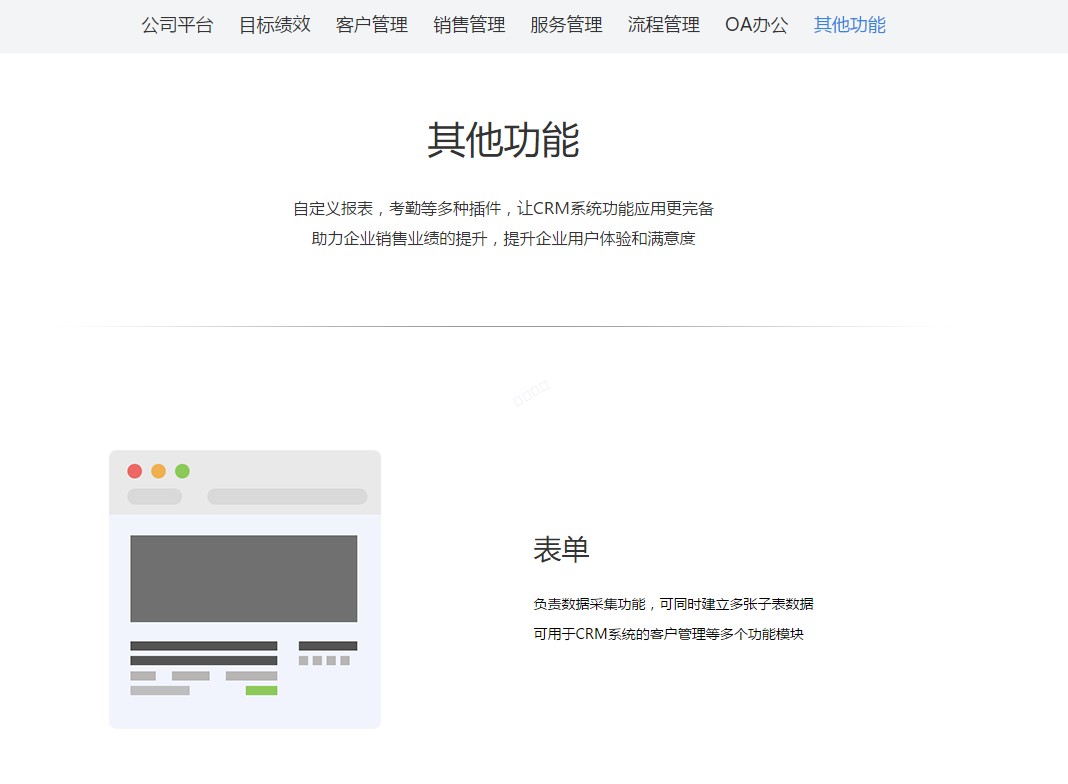Screen dimensions: 1068x784
Task: Click the orange dot in the mock window
Action: 159,471
